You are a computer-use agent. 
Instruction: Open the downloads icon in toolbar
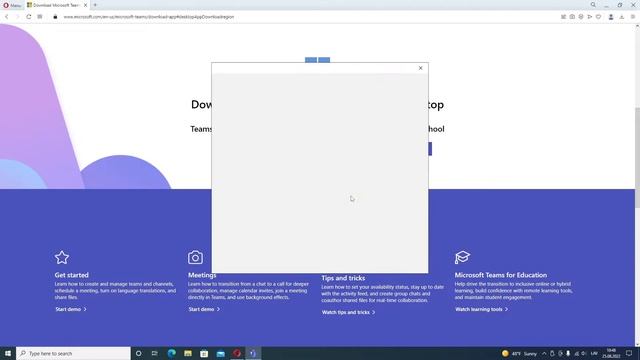(622, 17)
